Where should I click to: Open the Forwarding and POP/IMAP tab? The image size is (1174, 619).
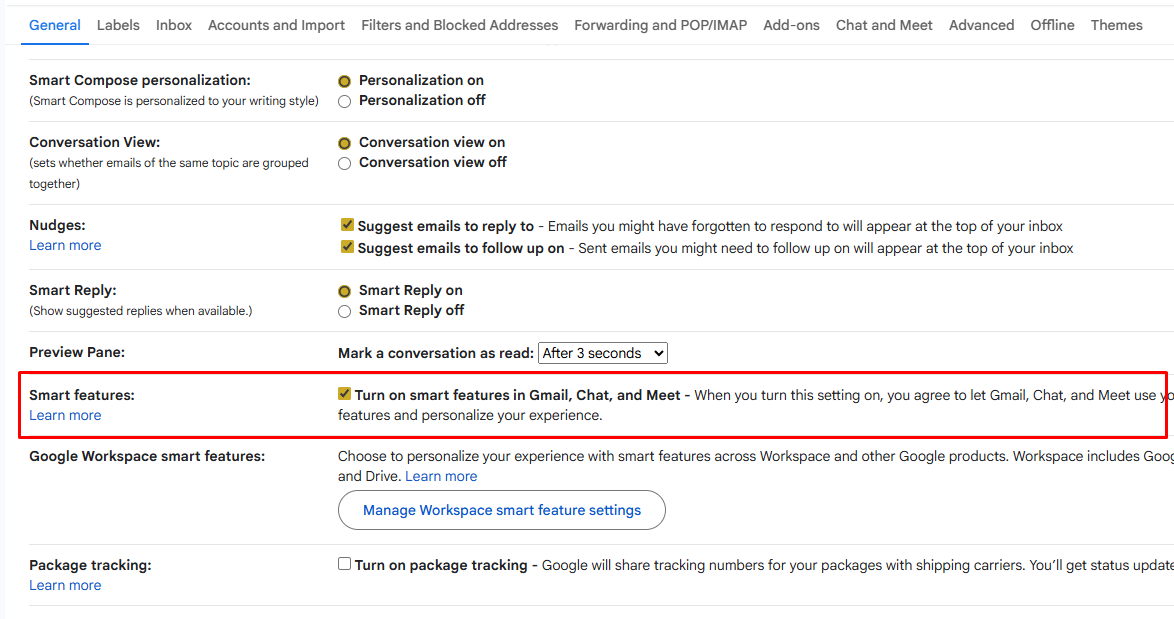pyautogui.click(x=660, y=25)
